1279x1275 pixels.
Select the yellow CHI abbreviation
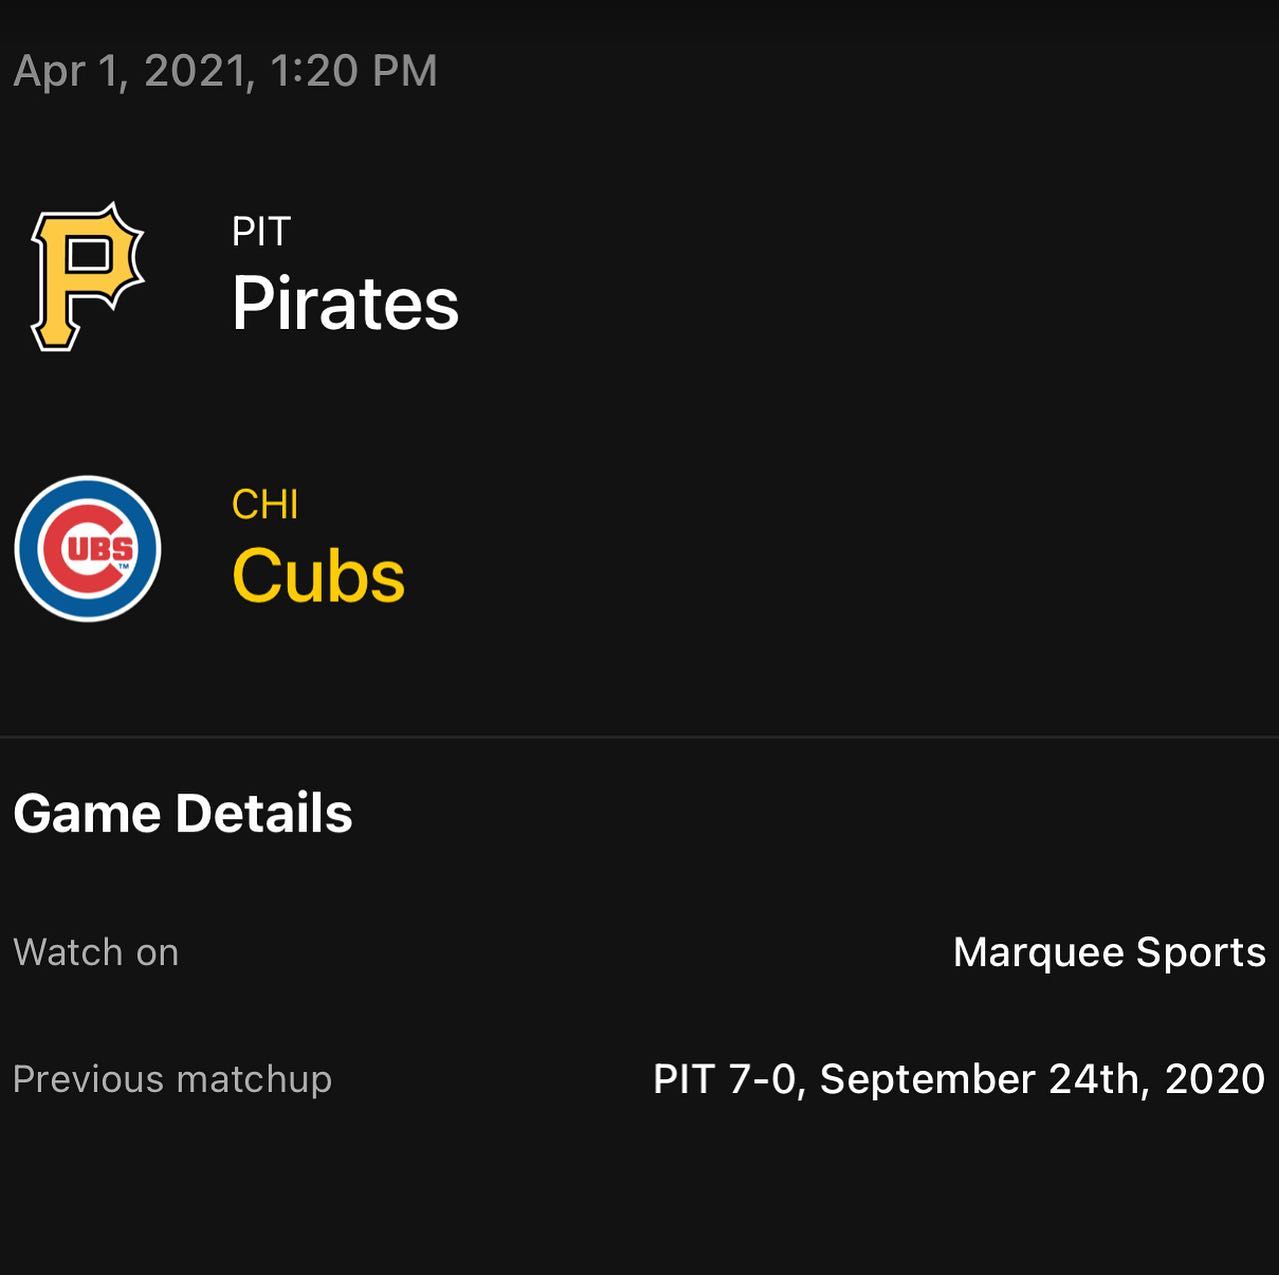pos(265,505)
